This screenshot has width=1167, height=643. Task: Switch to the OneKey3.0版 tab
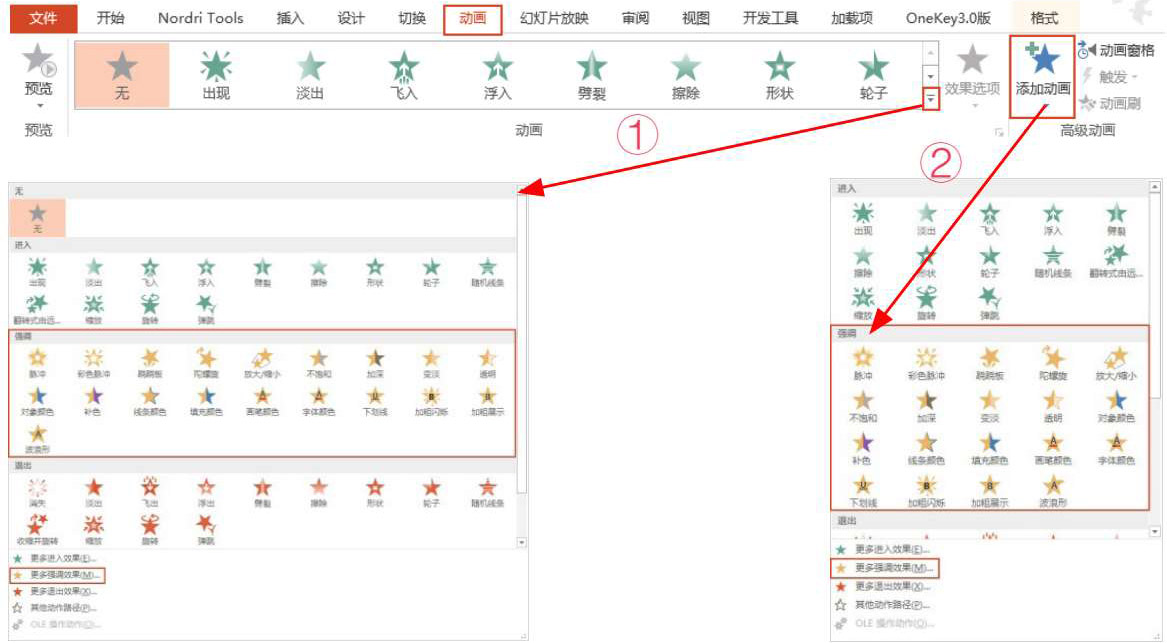(948, 18)
